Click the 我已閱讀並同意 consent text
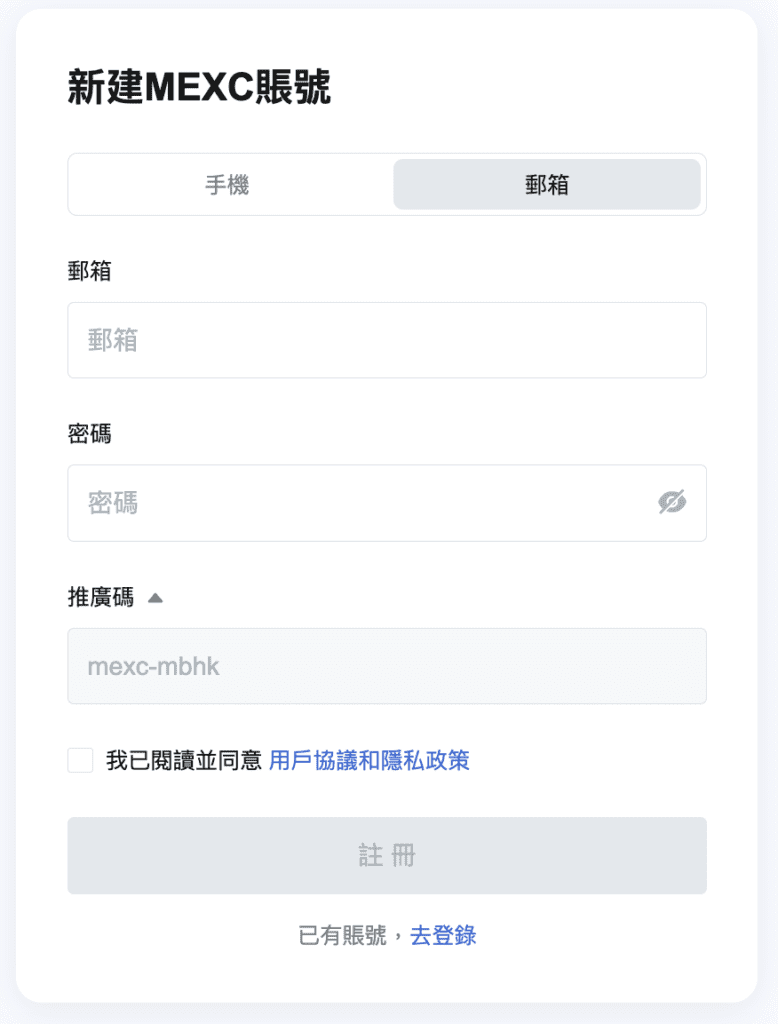This screenshot has height=1024, width=778. click(x=184, y=760)
